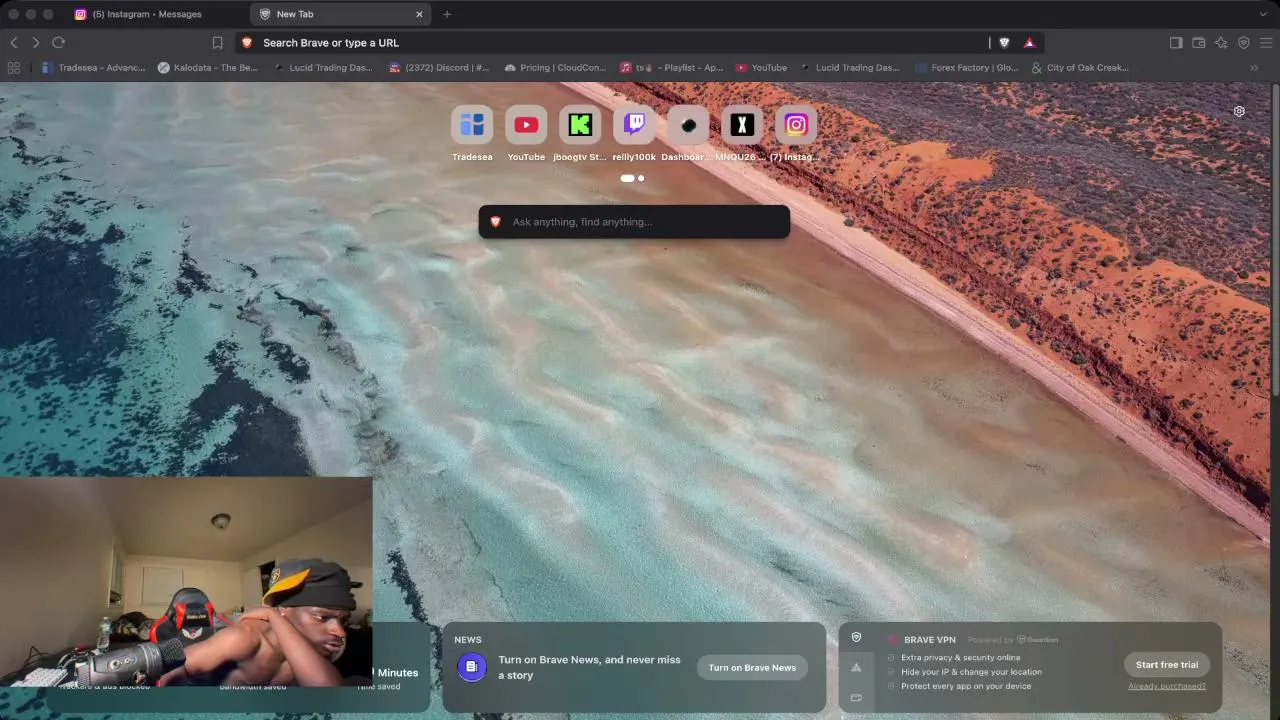Select the Rewards triangle in widget sidebar
1280x720 pixels.
[856, 667]
